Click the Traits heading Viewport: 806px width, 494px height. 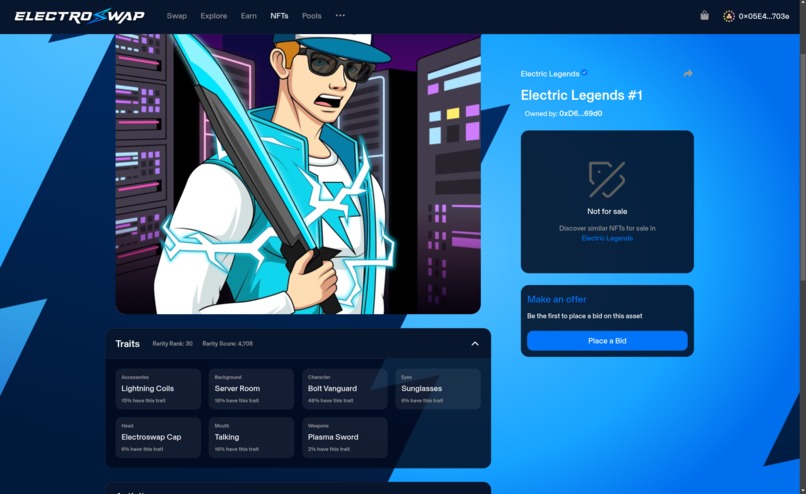pyautogui.click(x=127, y=343)
